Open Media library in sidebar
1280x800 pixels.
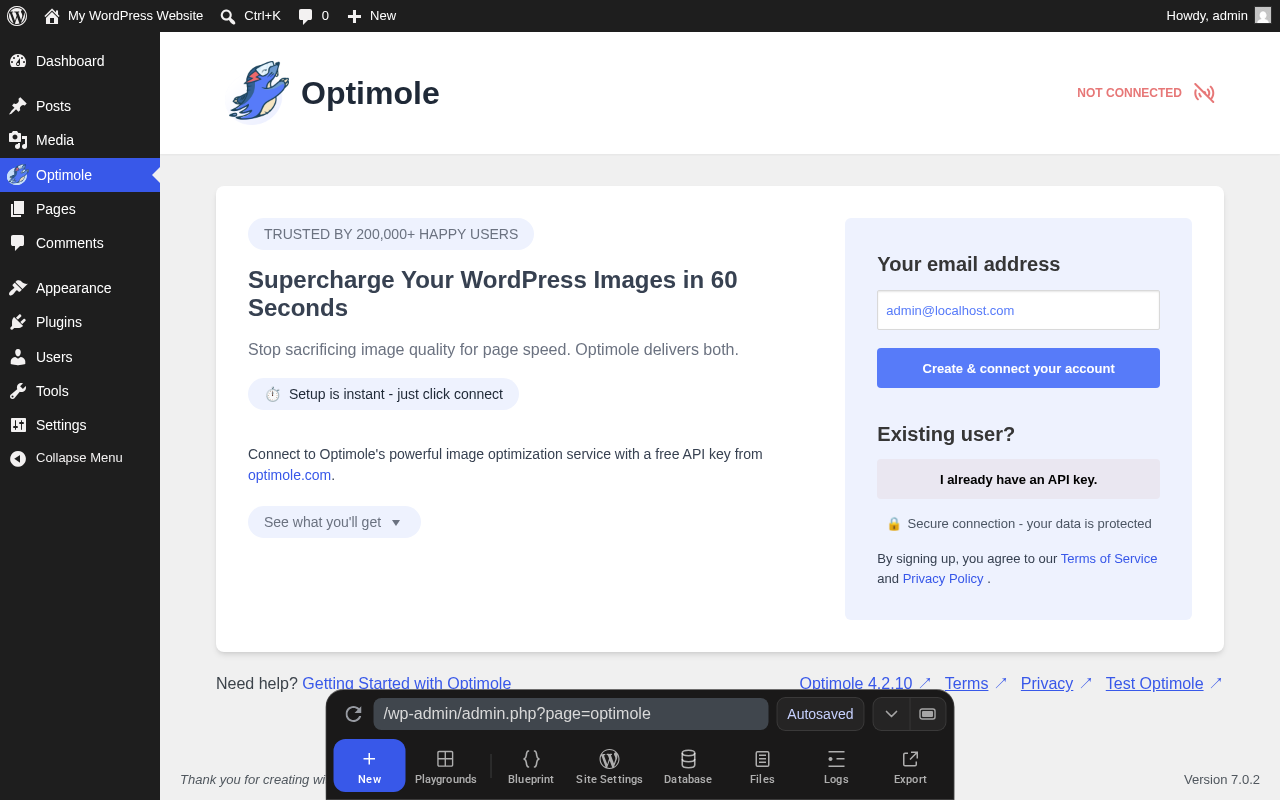80,140
